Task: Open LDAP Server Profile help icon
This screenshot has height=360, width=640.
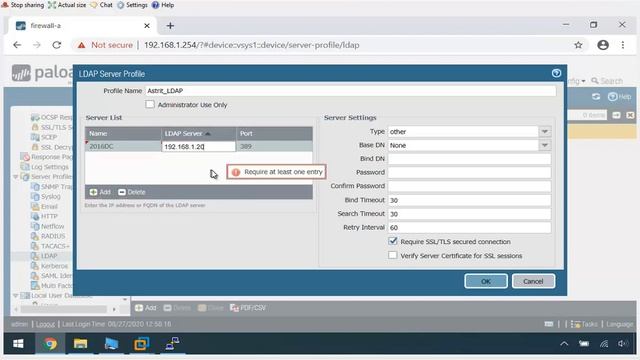Action: [x=556, y=73]
